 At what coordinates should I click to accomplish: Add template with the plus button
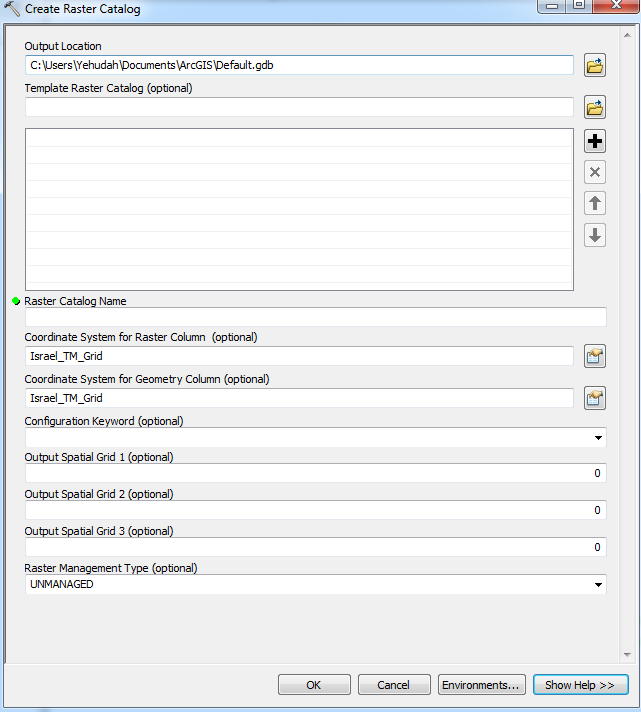(x=595, y=141)
